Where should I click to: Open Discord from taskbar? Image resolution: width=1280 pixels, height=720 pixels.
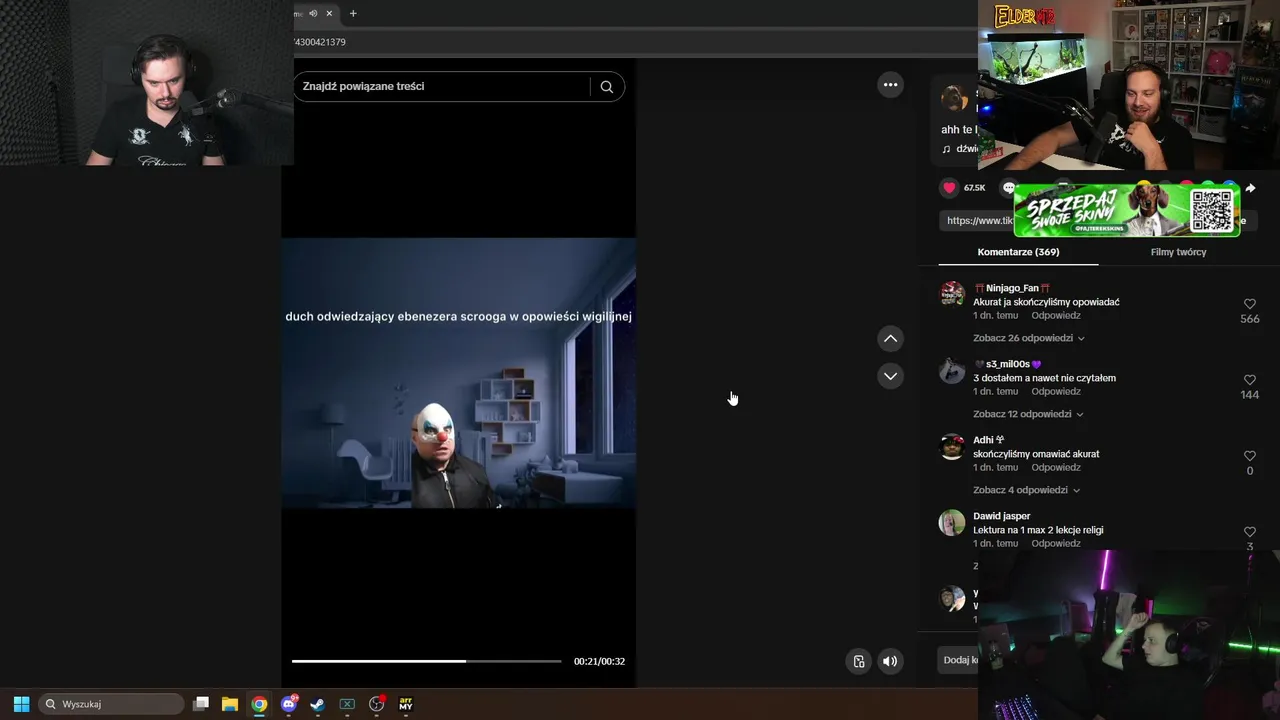(x=289, y=704)
